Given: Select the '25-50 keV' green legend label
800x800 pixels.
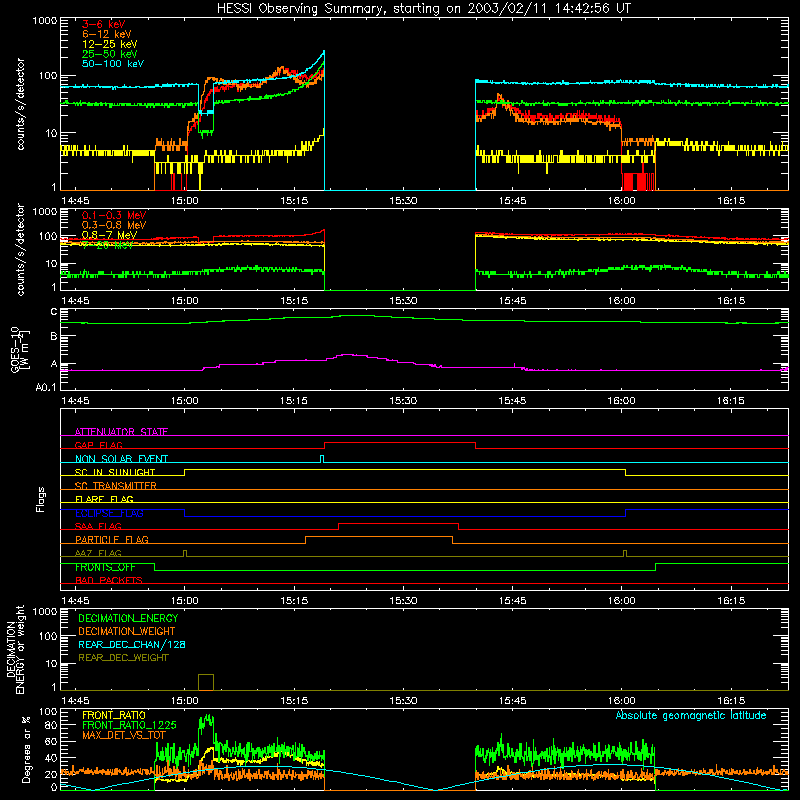Looking at the screenshot, I should tap(109, 54).
